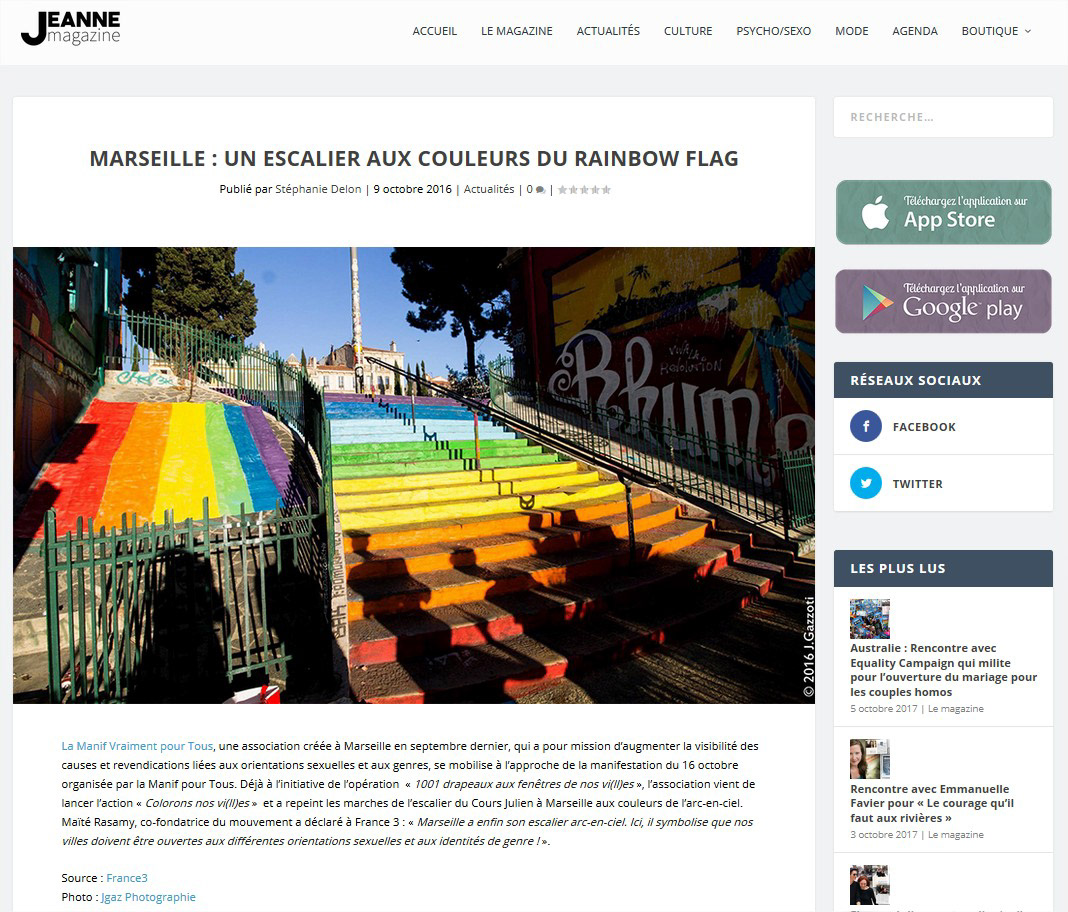Rate the article with the star rating
Image resolution: width=1068 pixels, height=912 pixels.
tap(584, 190)
